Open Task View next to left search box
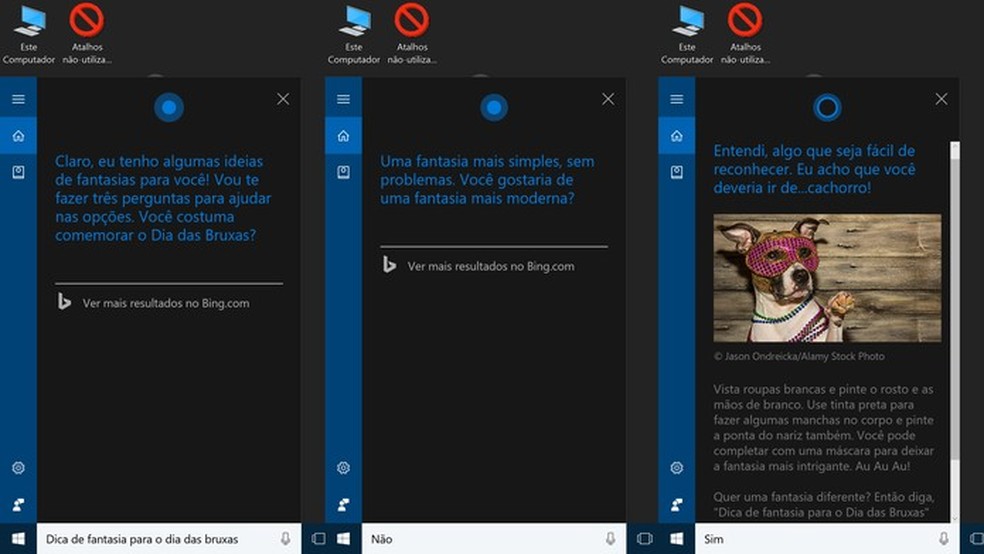 (318, 539)
